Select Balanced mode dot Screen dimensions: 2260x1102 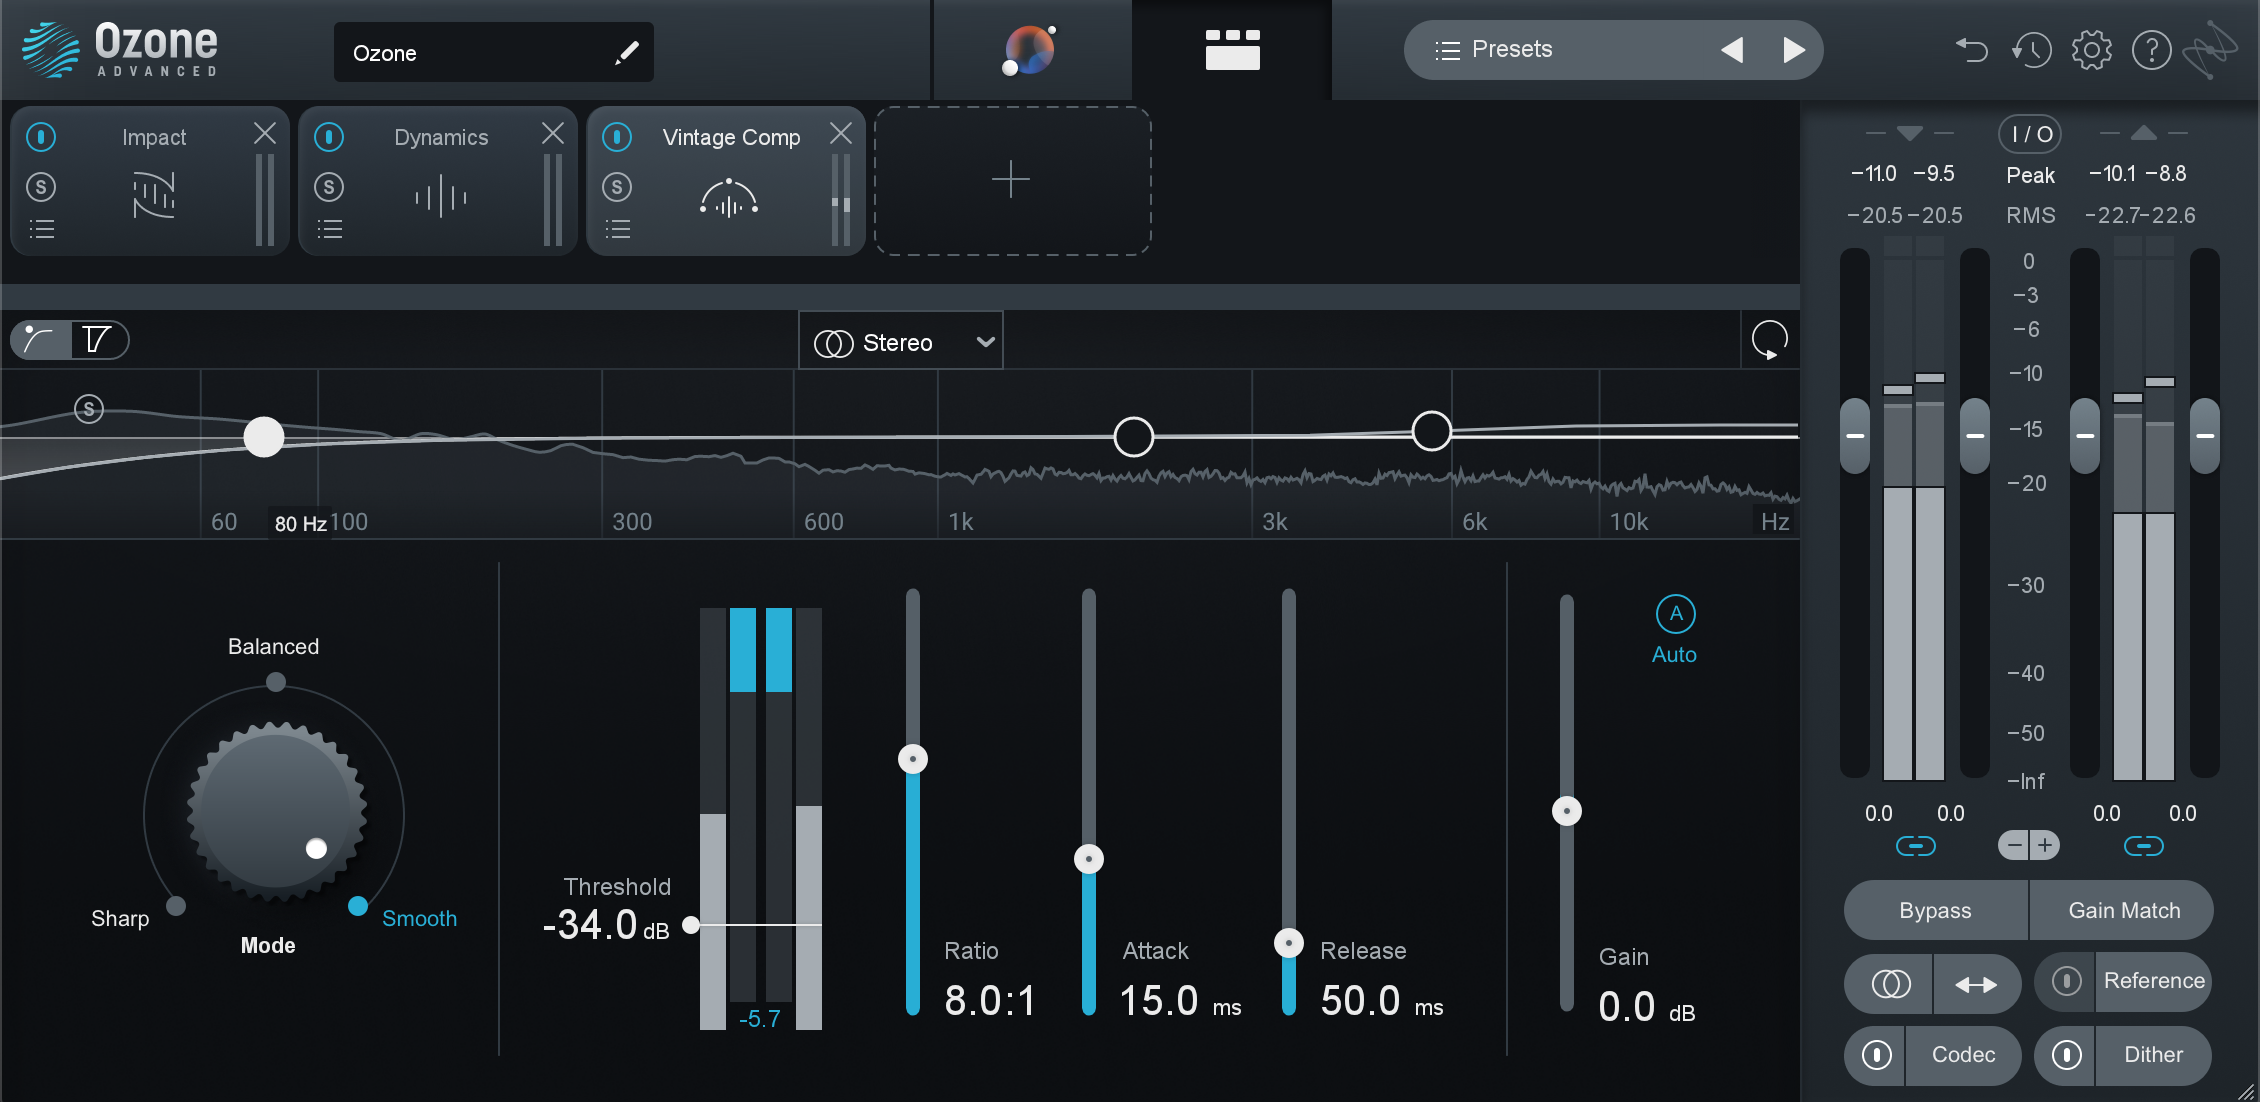276,682
